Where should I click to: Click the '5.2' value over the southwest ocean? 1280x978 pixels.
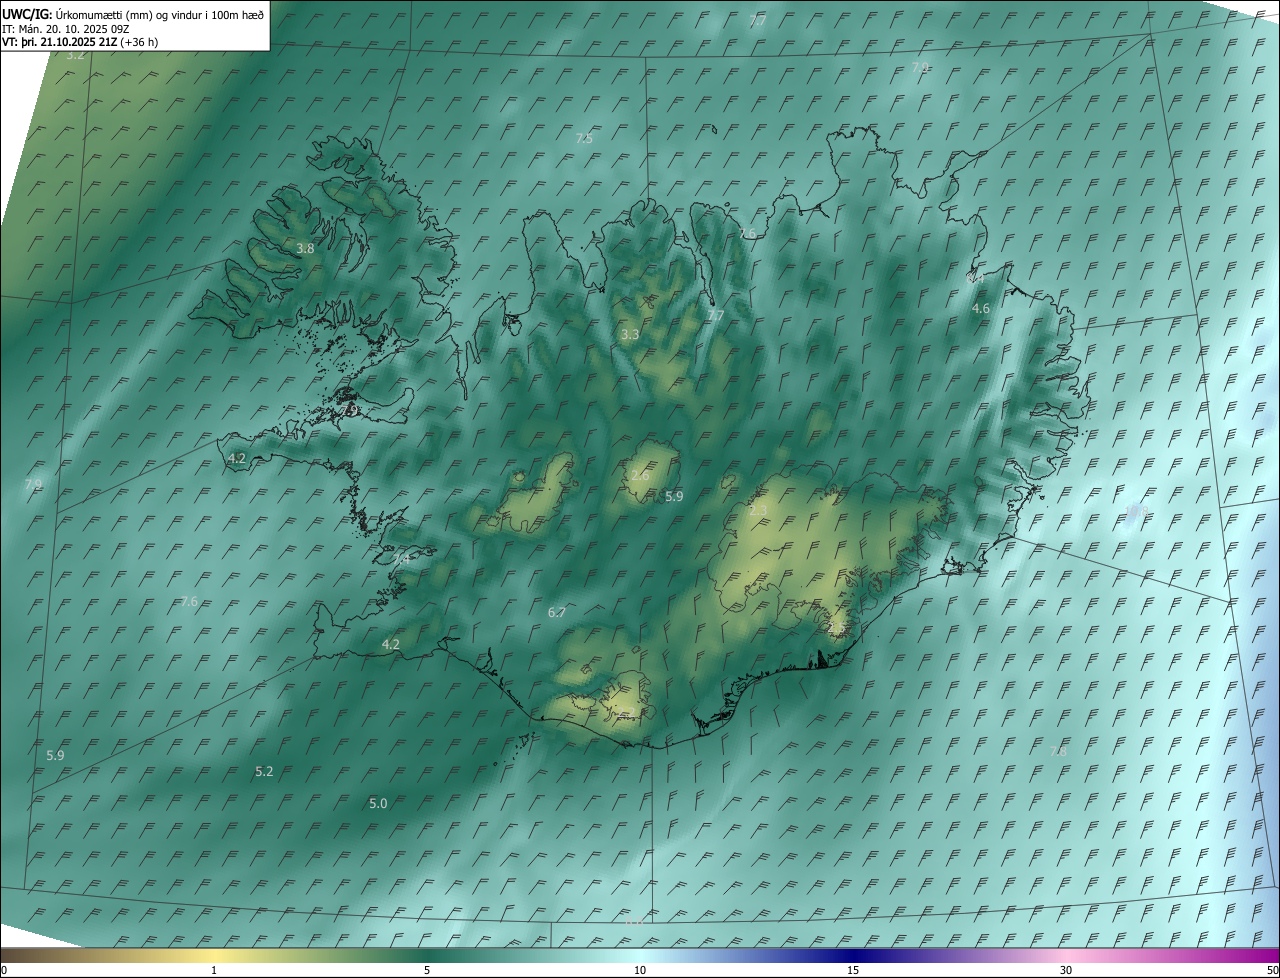pos(264,771)
